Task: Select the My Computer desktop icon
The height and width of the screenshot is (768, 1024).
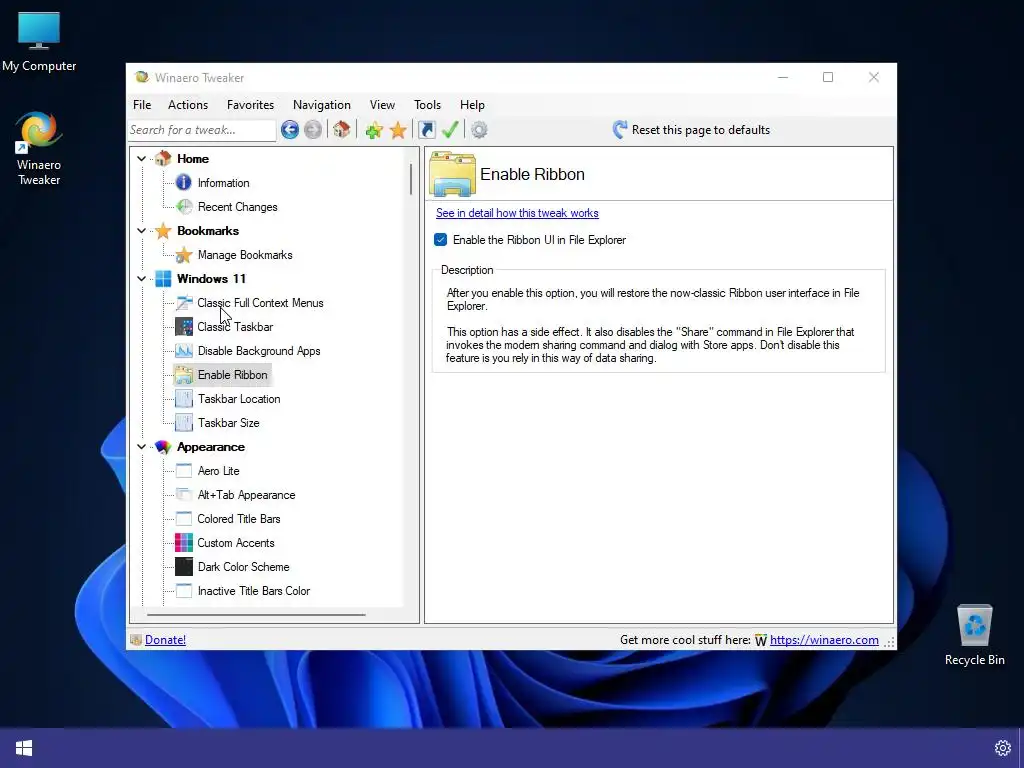Action: click(x=39, y=42)
